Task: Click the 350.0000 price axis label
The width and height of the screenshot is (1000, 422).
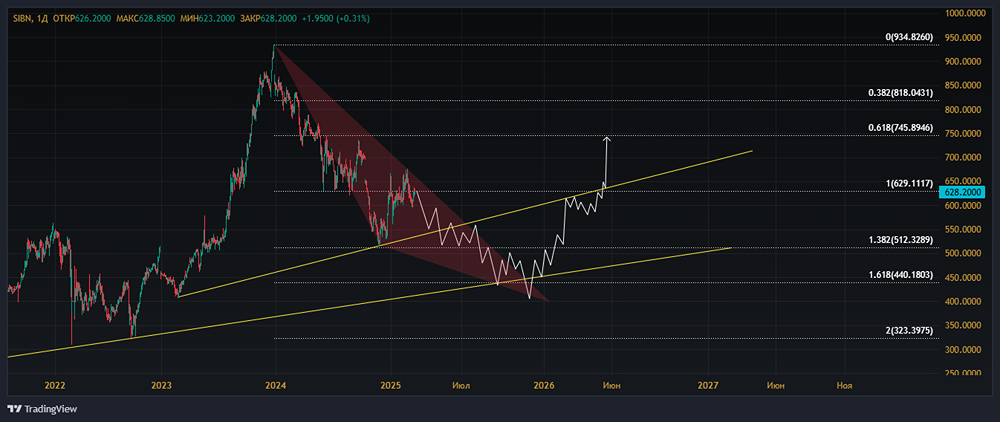Action: [x=964, y=326]
